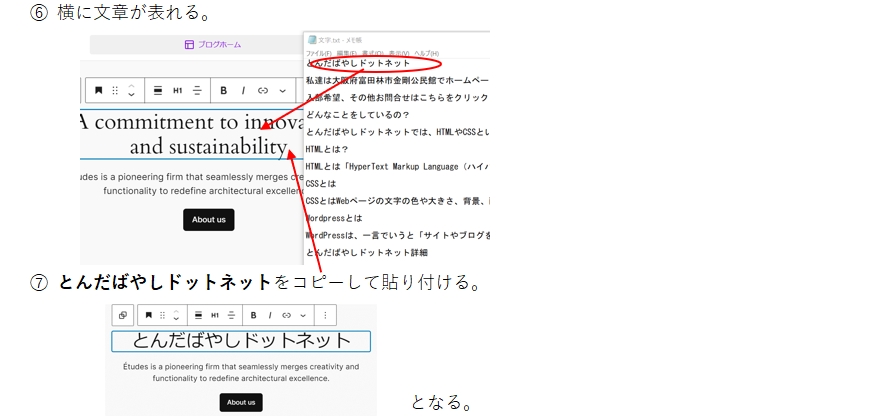Expand the 'more formatting' chevron above 'A commitment' heading
Screen dimensions: 880x416
tap(282, 90)
